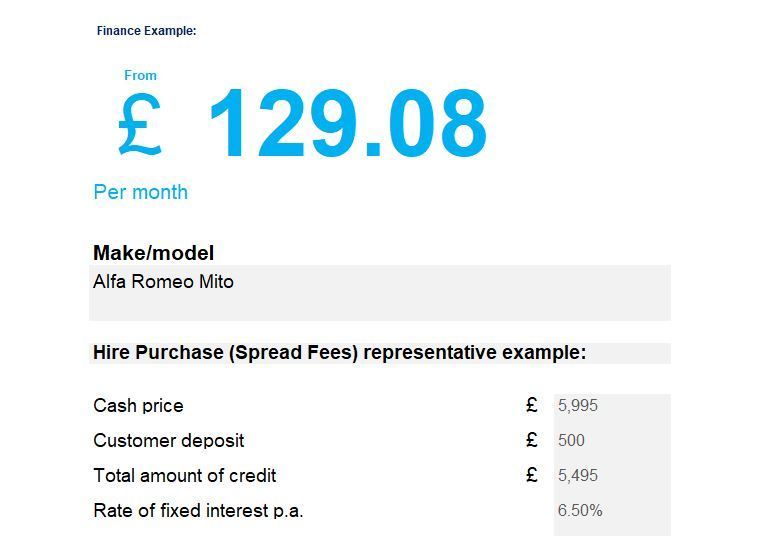
Task: Select the 500 deposit value field
Action: pos(612,440)
